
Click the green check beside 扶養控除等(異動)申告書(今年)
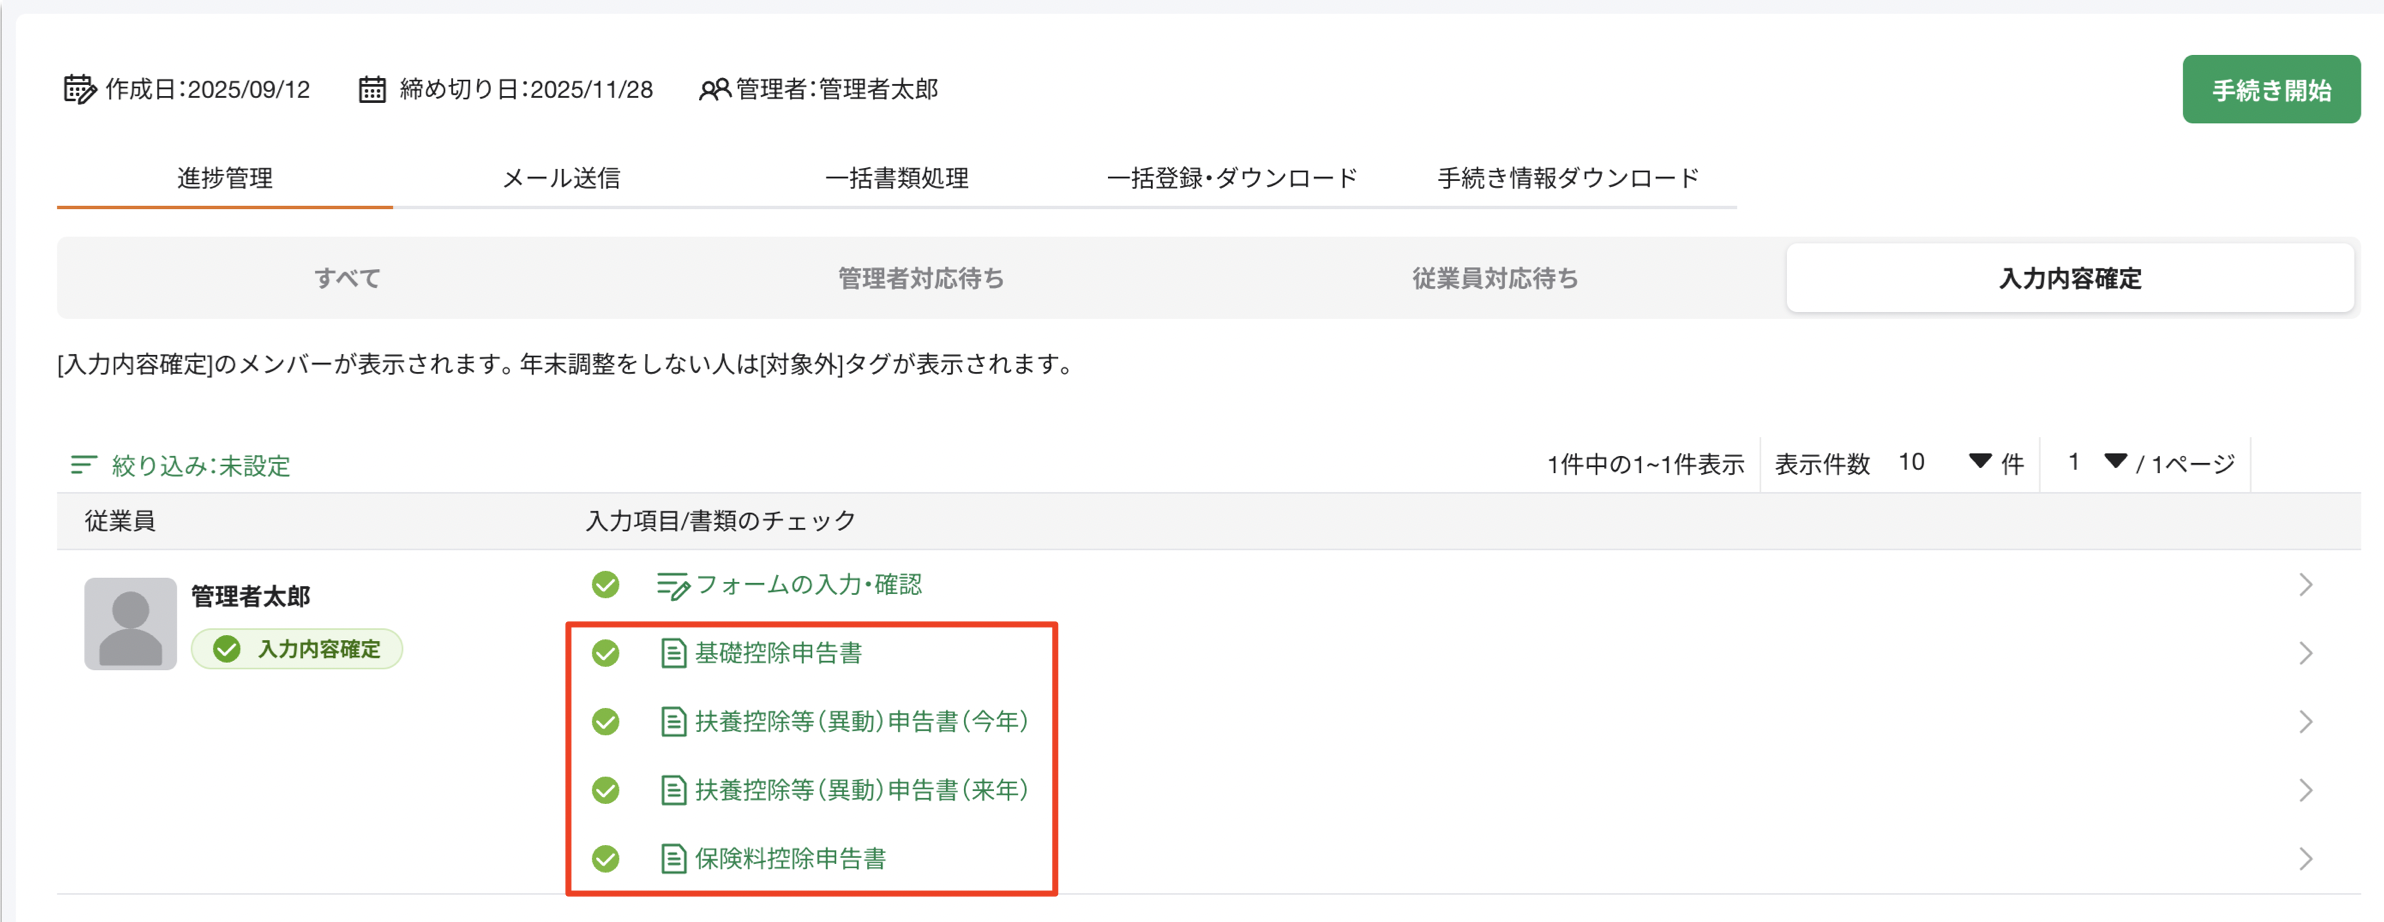pos(605,721)
